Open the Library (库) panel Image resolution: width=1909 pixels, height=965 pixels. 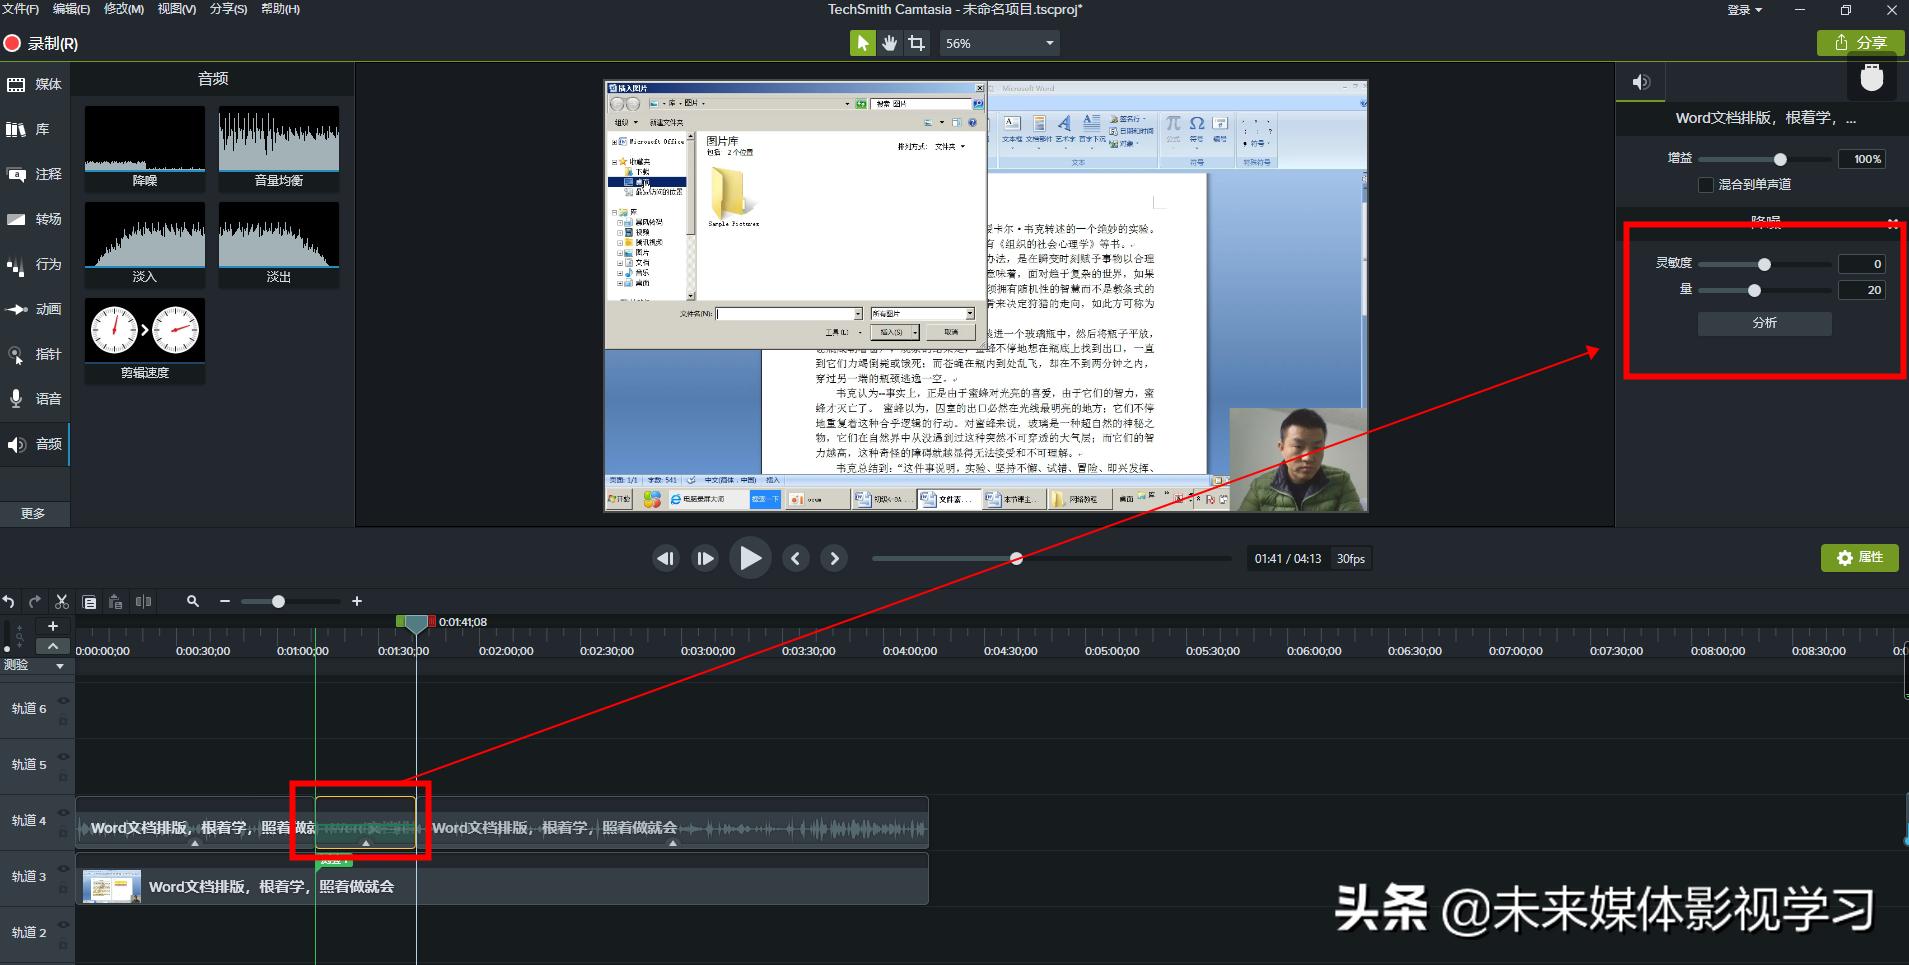[x=35, y=129]
